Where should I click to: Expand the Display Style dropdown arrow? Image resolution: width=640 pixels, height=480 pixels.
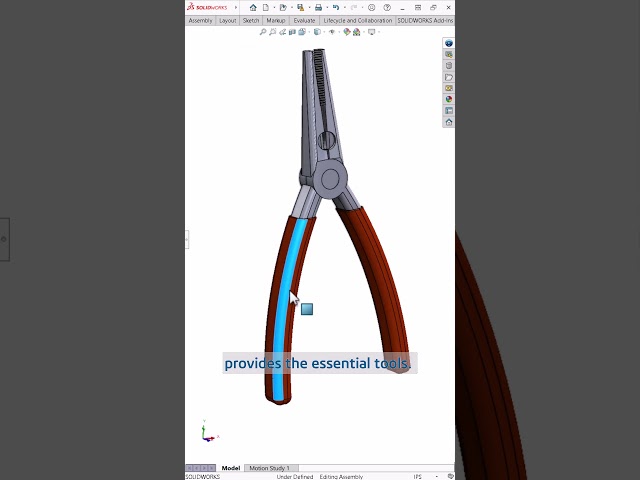pyautogui.click(x=324, y=32)
